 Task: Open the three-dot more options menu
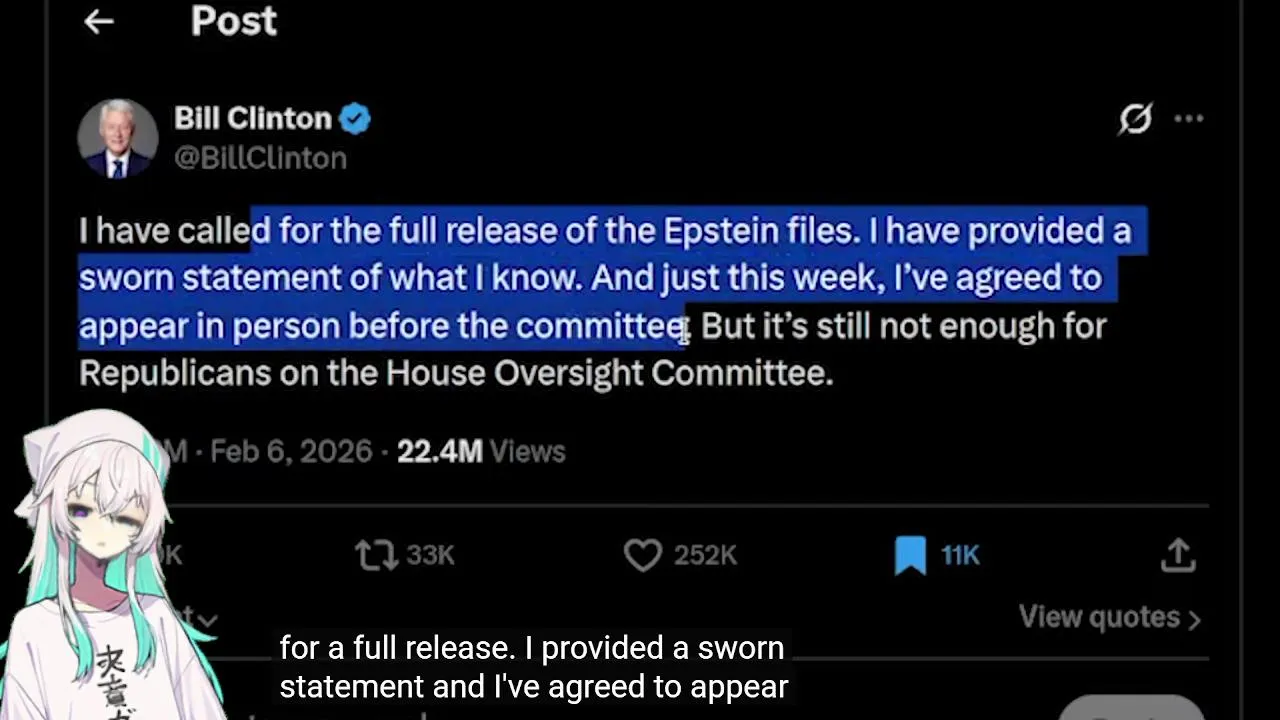[x=1188, y=119]
